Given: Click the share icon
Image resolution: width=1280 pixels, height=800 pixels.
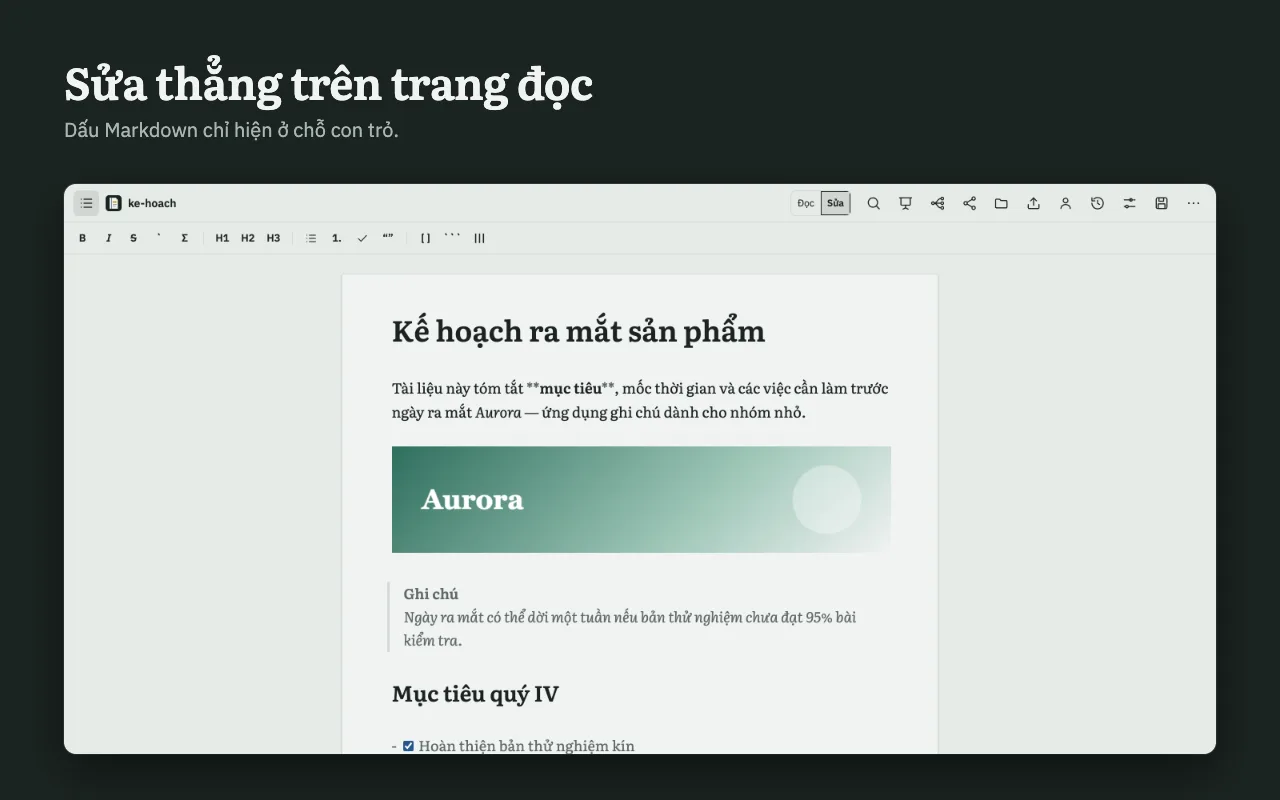Looking at the screenshot, I should (x=970, y=203).
